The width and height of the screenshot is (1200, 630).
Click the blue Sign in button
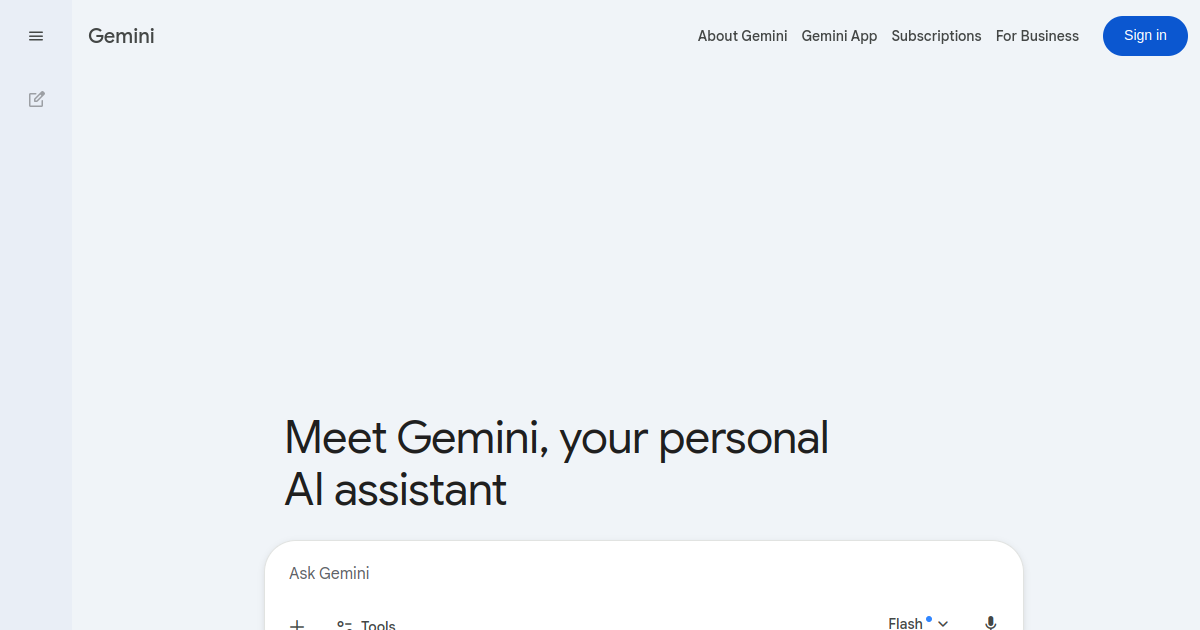click(x=1145, y=36)
